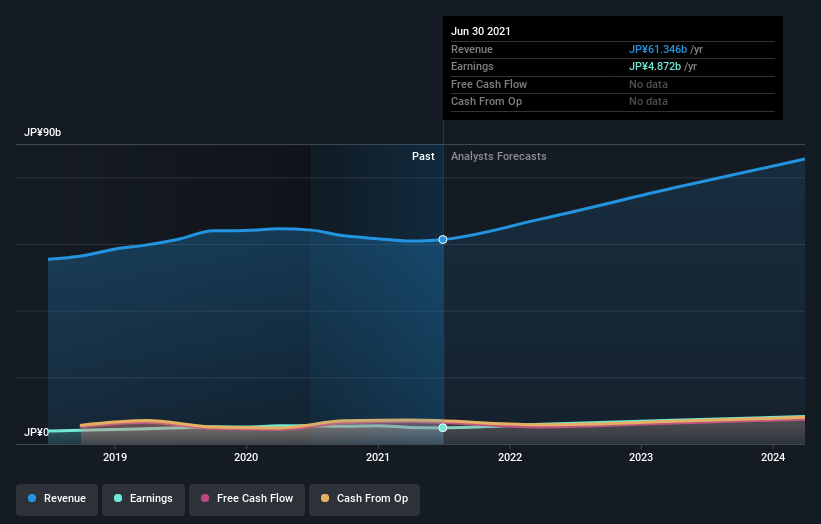This screenshot has width=821, height=524.
Task: Toggle the Earnings legend button
Action: 143,499
